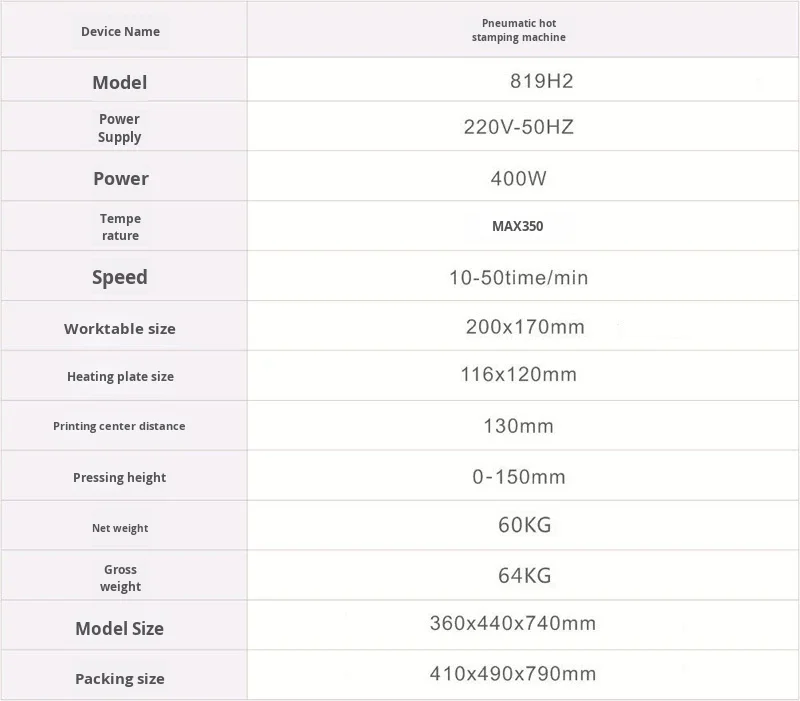Image resolution: width=800 pixels, height=701 pixels.
Task: Select the Gross weight label
Action: pyautogui.click(x=120, y=578)
